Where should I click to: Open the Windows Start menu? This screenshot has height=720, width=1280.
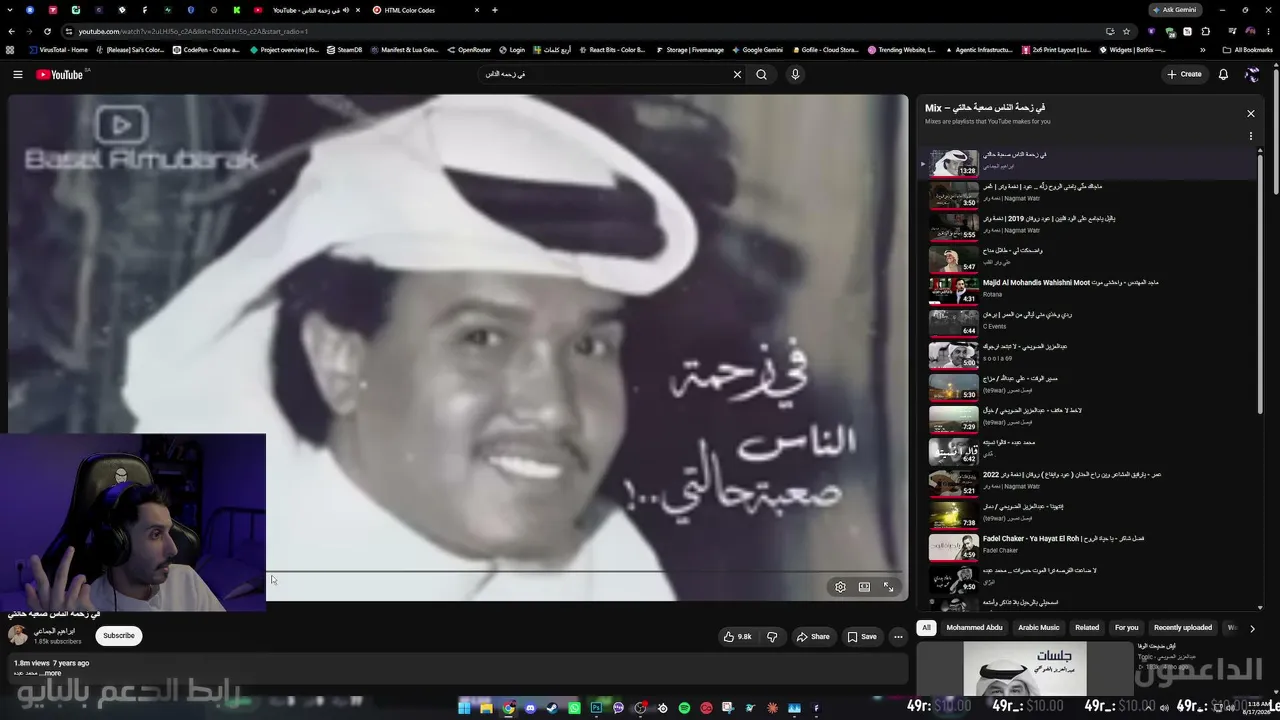(x=464, y=708)
